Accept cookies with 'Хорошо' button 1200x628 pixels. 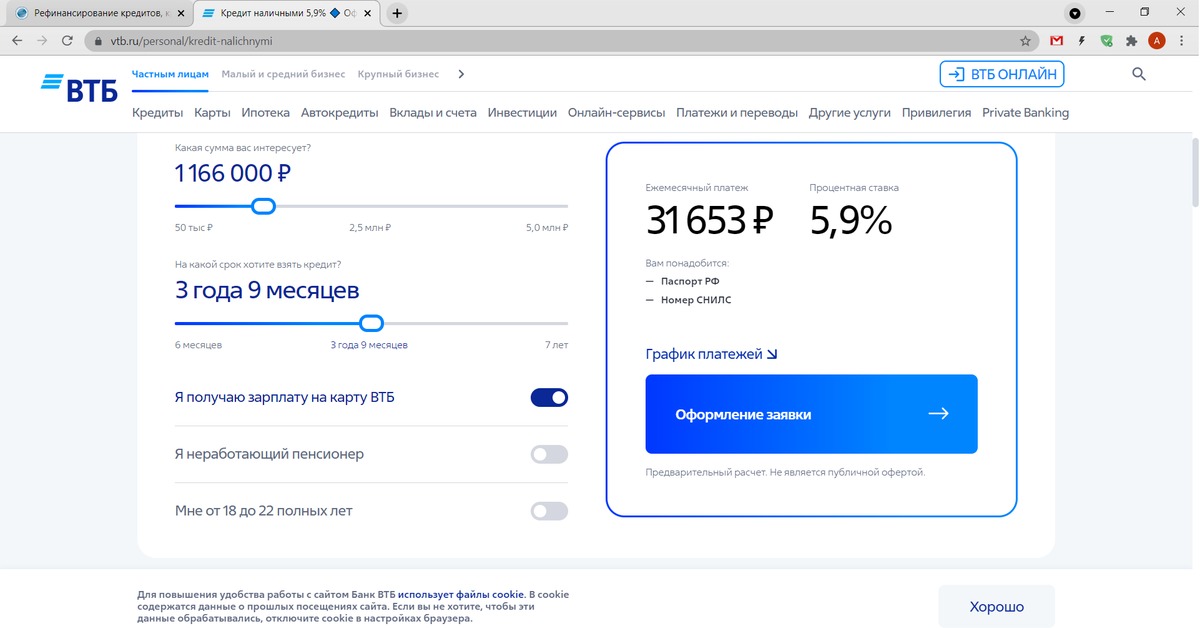click(996, 606)
